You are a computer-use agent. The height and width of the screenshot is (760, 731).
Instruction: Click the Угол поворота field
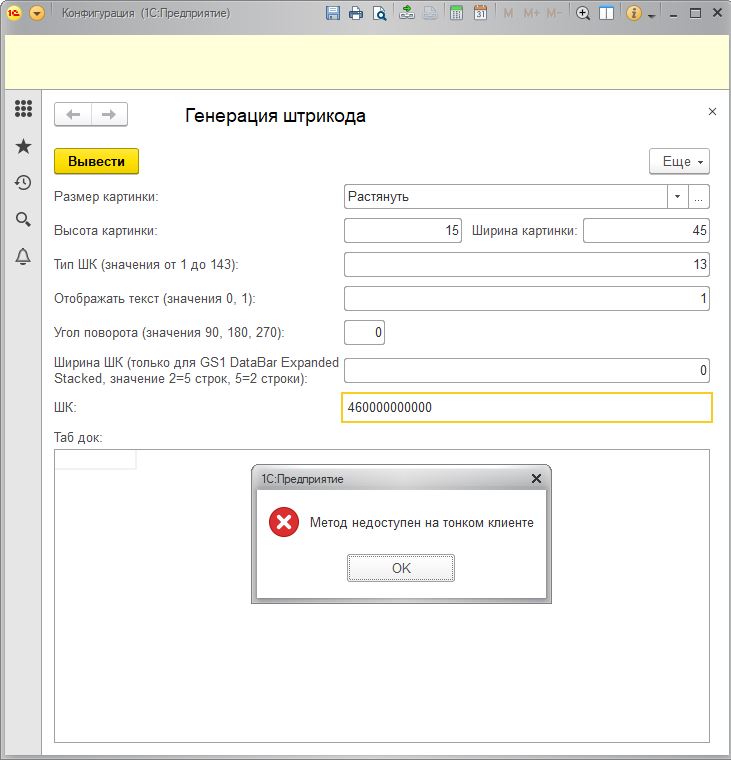tap(365, 332)
